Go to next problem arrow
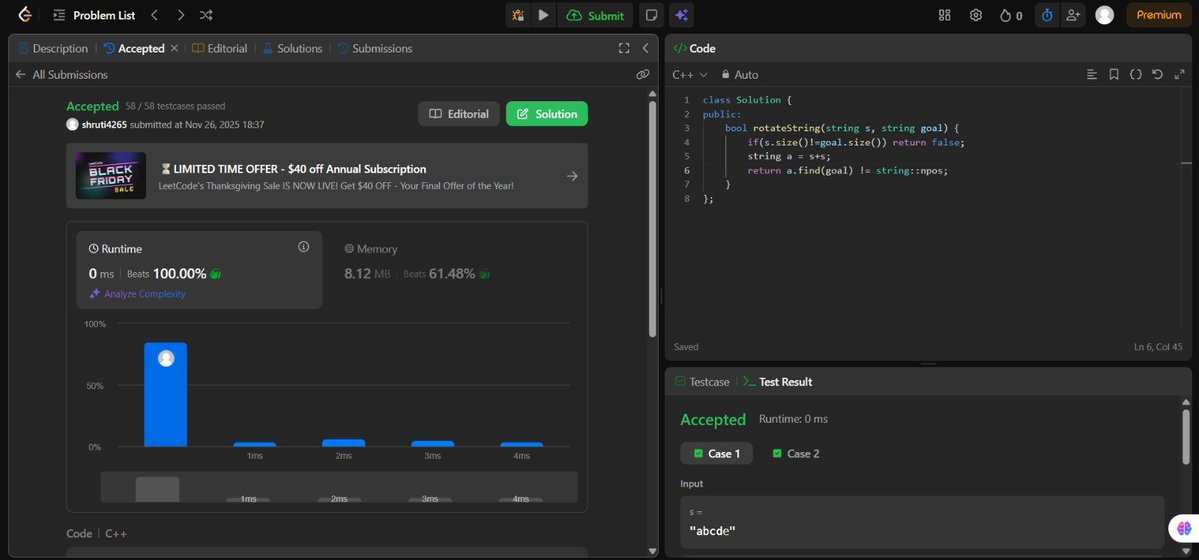 tap(180, 15)
